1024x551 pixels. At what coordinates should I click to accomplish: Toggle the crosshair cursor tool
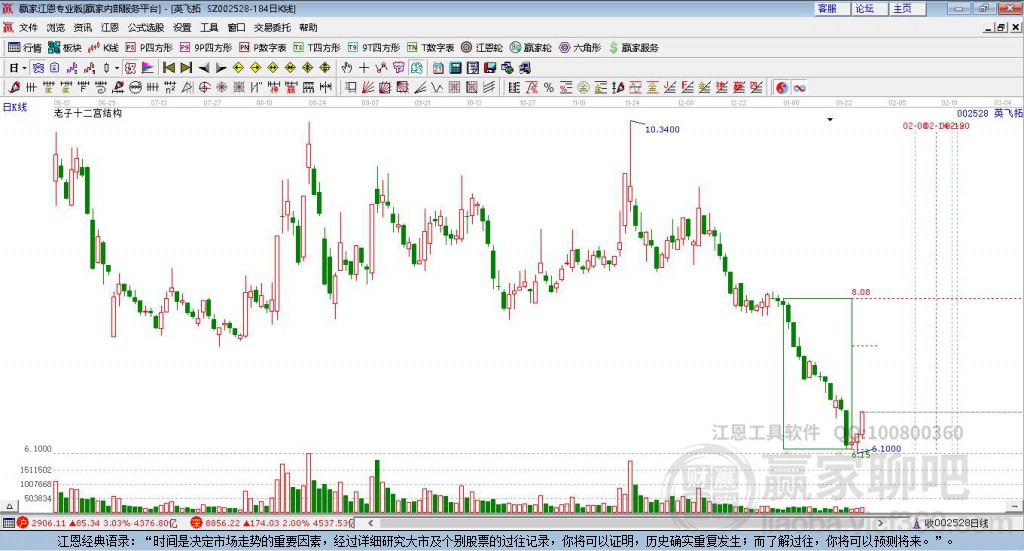364,68
